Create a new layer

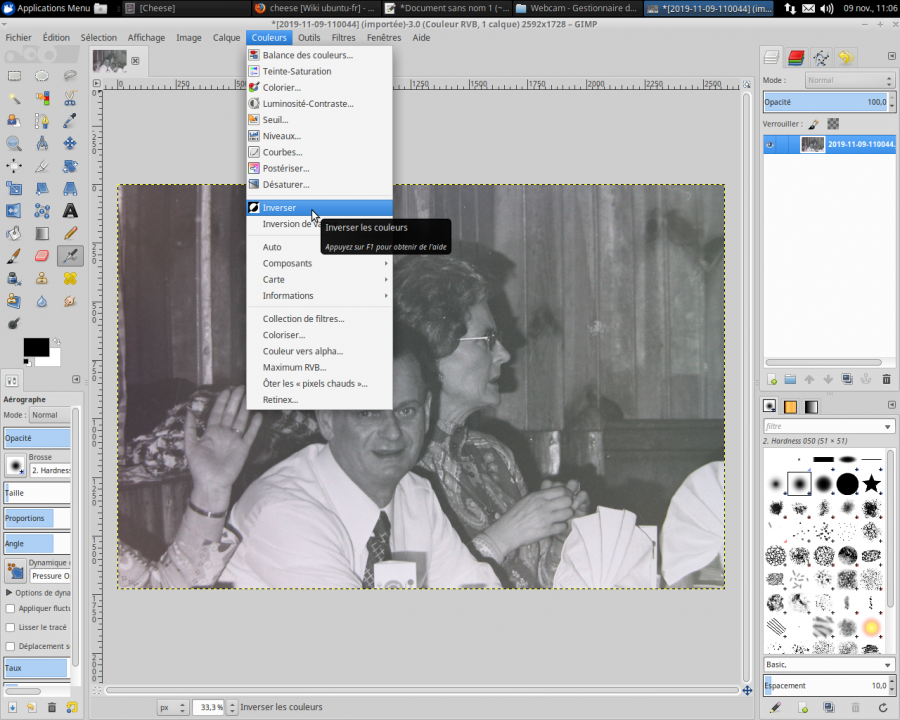tap(772, 379)
